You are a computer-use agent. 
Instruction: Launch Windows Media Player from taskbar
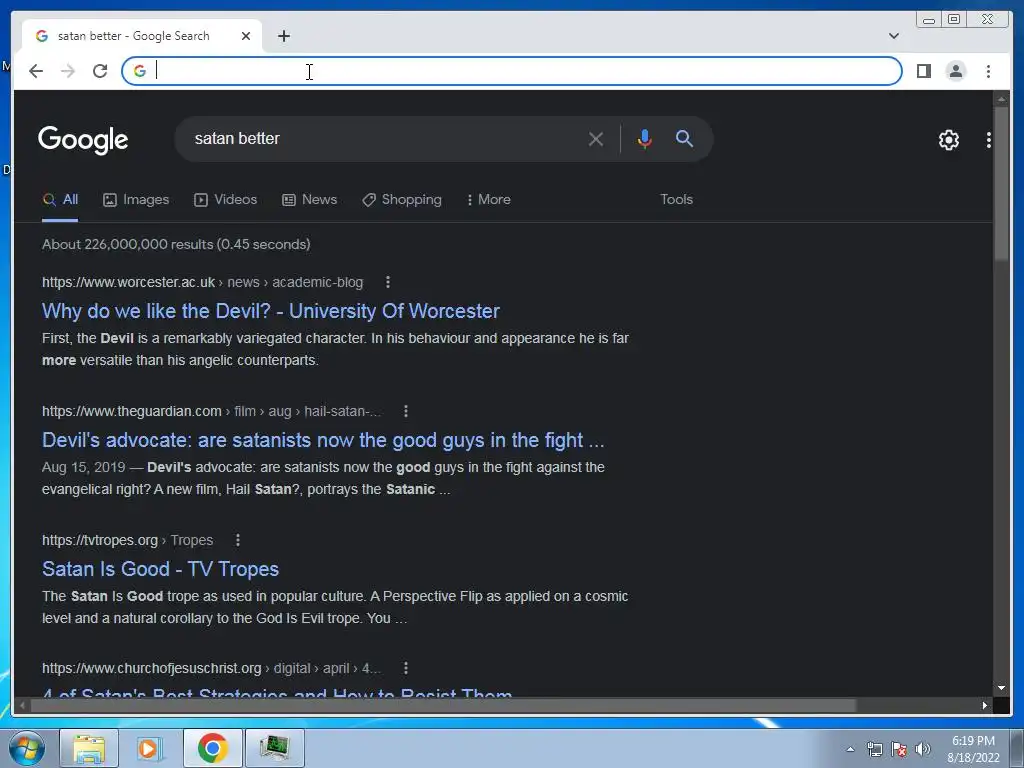pos(149,748)
